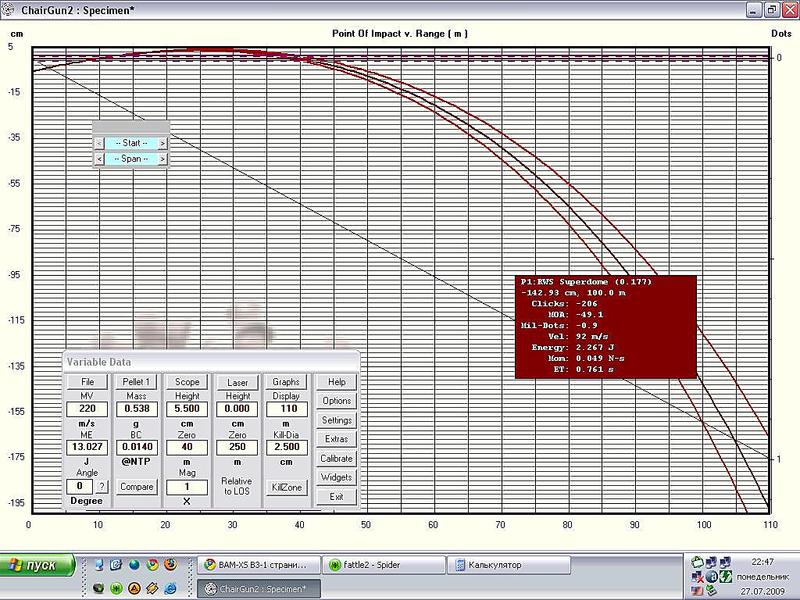This screenshot has width=800, height=600.
Task: Click the Options button
Action: click(x=336, y=401)
